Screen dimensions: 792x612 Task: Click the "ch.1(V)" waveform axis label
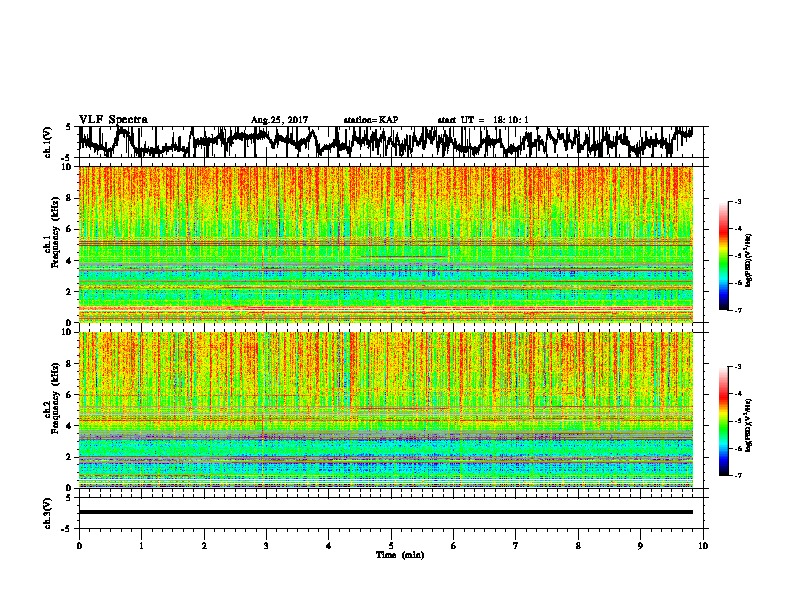tap(48, 142)
